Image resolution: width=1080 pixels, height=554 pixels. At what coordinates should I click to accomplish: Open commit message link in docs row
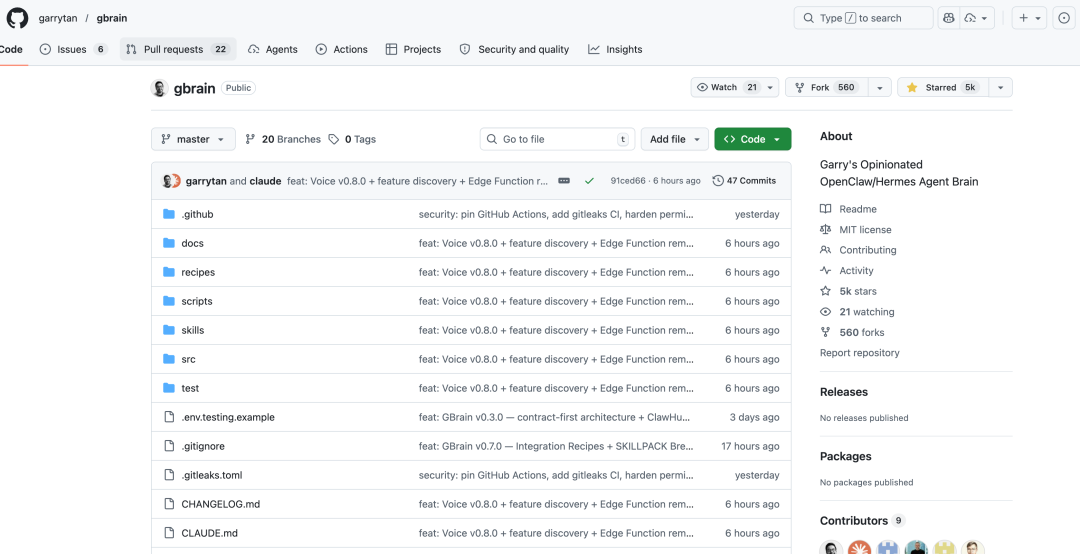click(556, 243)
